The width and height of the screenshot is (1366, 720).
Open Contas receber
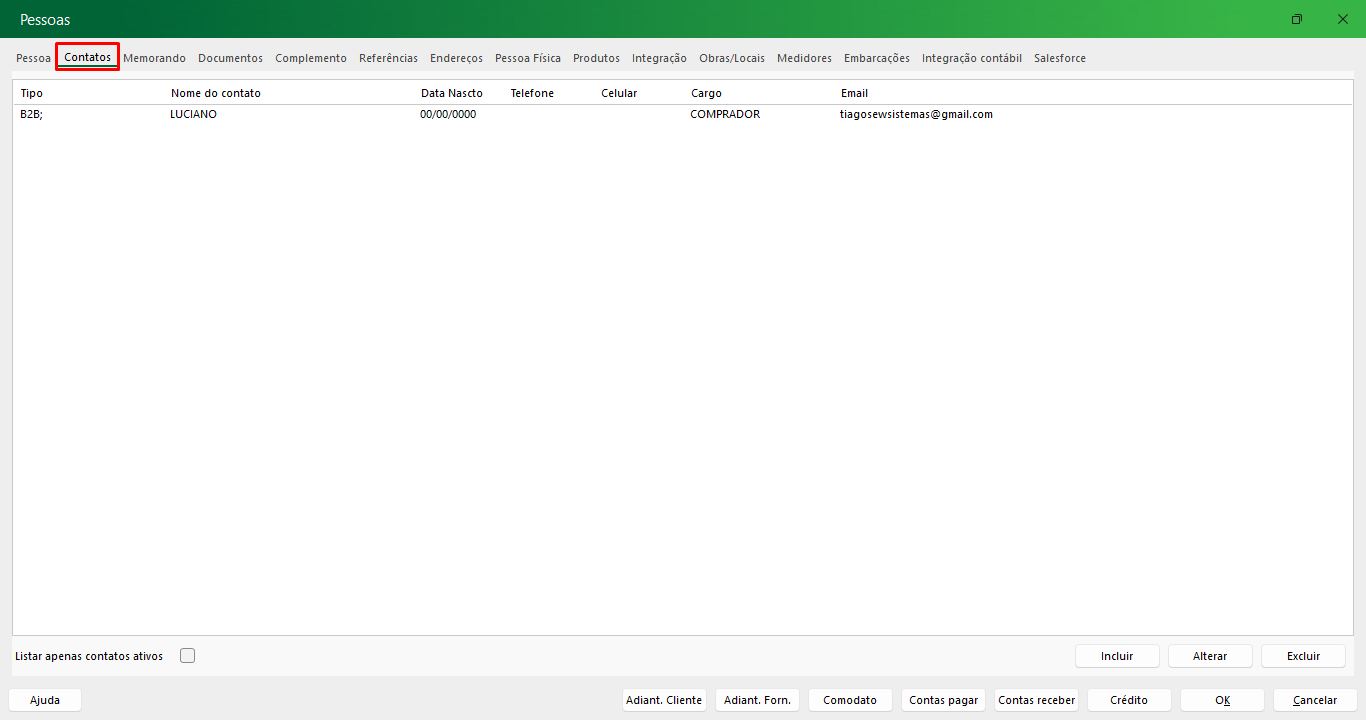[1036, 700]
